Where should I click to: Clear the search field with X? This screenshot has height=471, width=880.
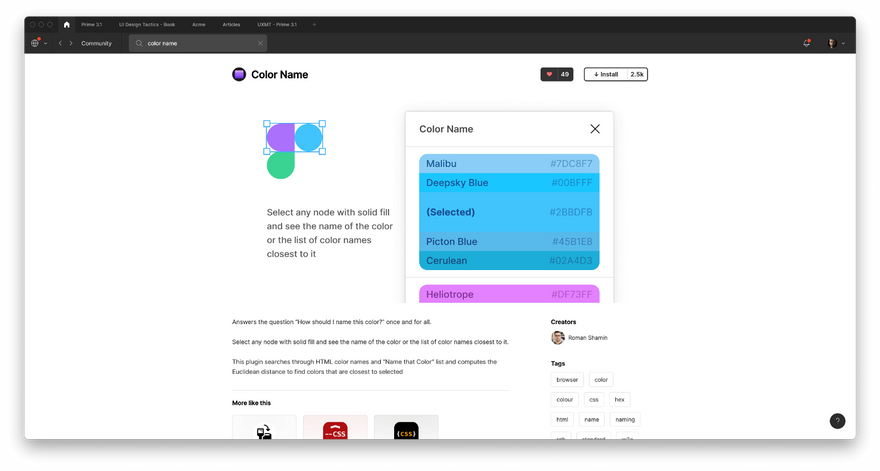point(260,43)
